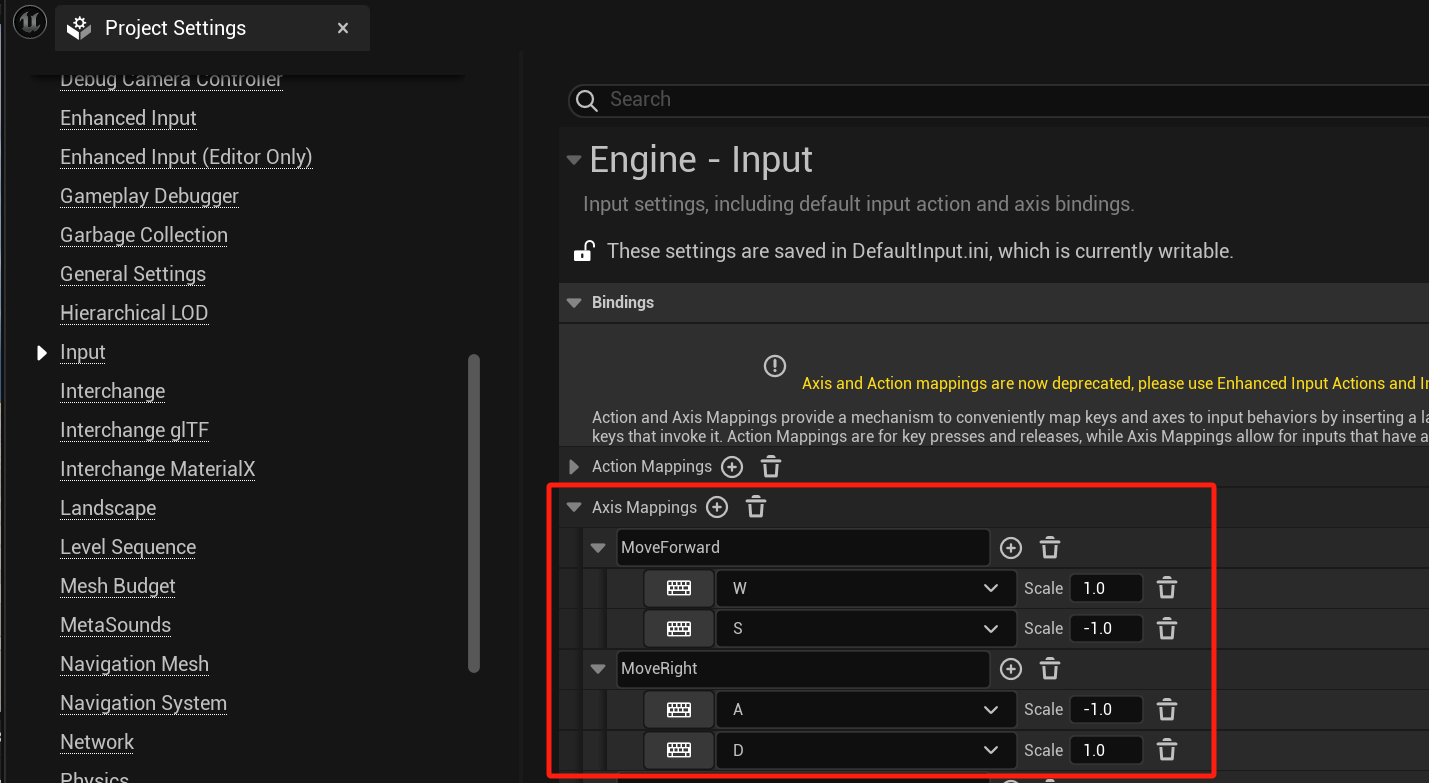The image size is (1429, 783).
Task: Open the S key dropdown
Action: [x=866, y=629]
